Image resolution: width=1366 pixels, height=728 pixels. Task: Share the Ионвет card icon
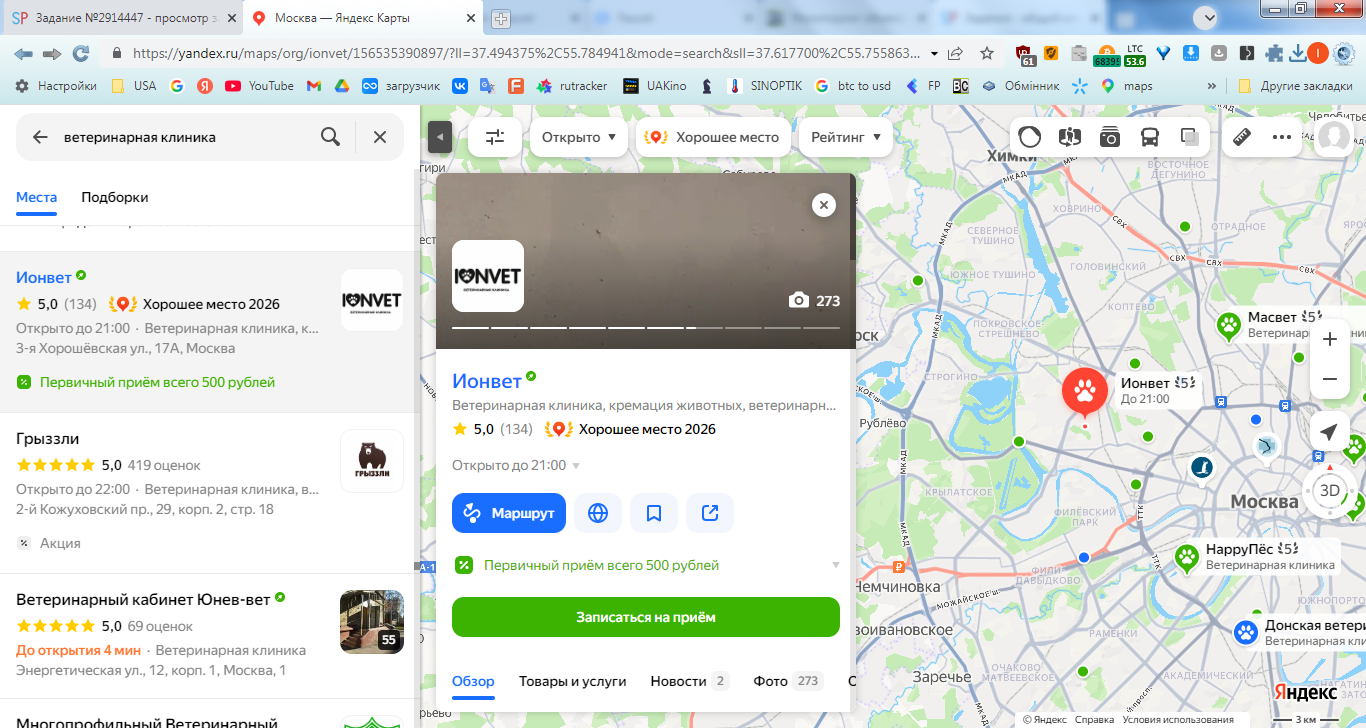[x=710, y=513]
